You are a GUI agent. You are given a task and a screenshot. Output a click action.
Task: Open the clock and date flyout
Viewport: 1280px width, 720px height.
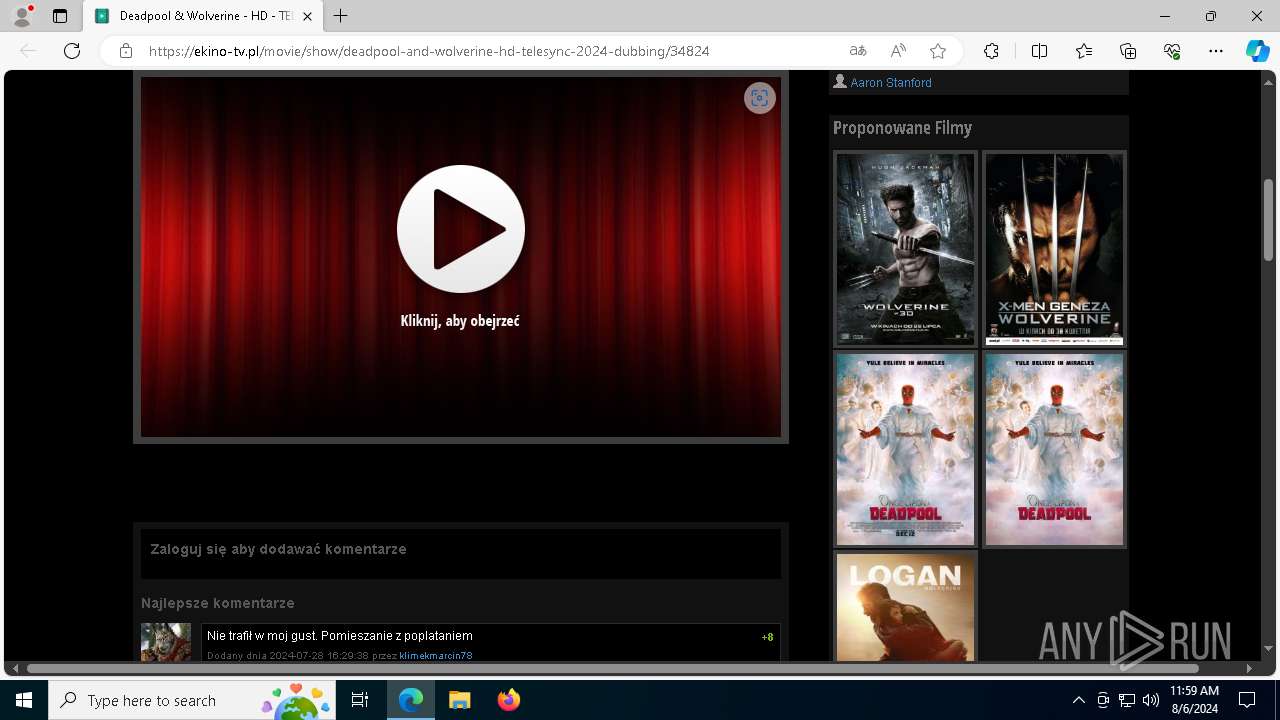click(1194, 700)
